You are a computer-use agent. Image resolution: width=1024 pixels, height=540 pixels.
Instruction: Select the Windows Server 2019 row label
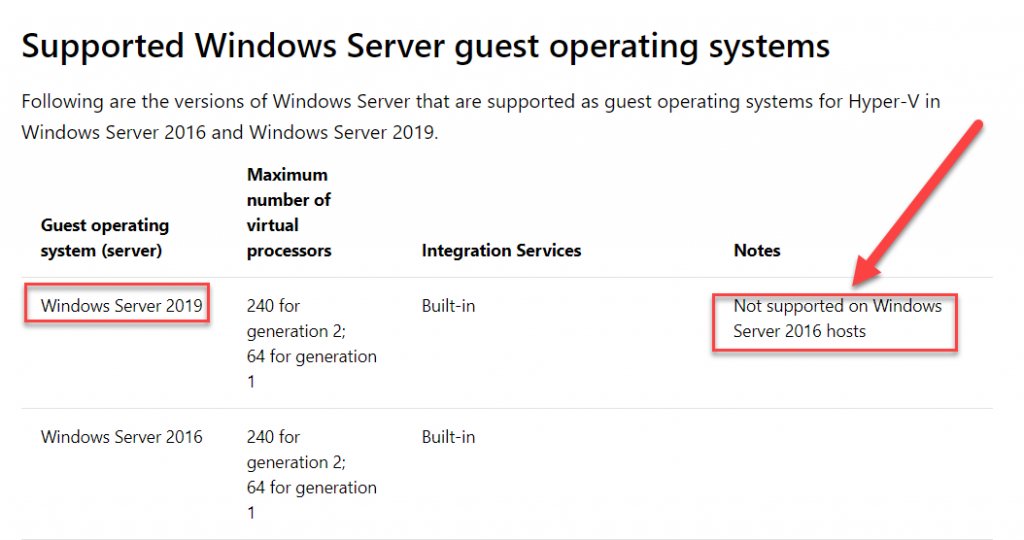click(x=121, y=306)
